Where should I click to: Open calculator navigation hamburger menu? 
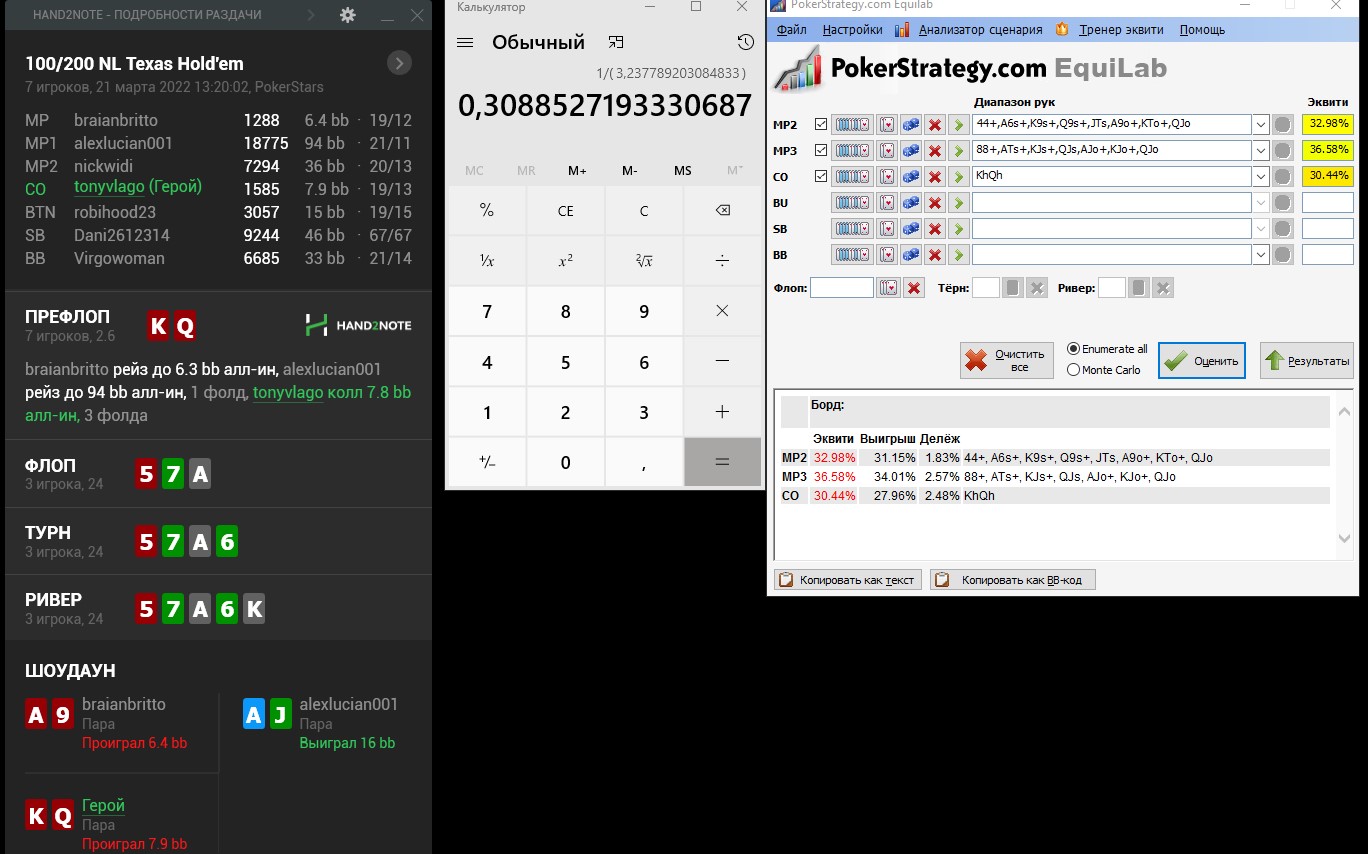pyautogui.click(x=464, y=43)
